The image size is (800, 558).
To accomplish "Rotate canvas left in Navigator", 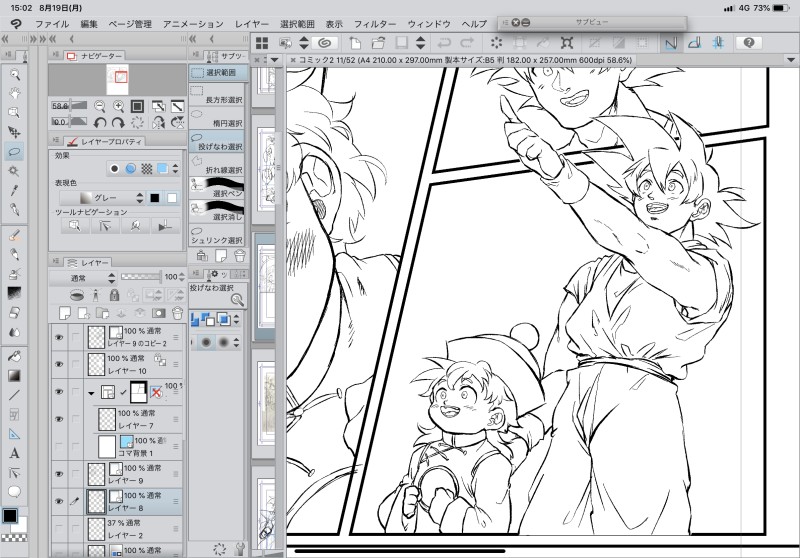I will tap(100, 122).
